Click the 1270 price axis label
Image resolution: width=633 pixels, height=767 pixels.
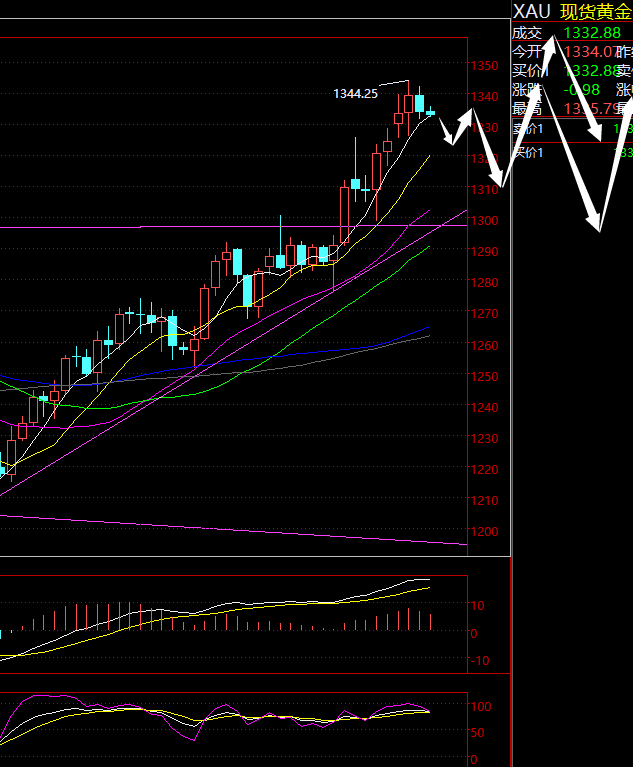coord(484,314)
